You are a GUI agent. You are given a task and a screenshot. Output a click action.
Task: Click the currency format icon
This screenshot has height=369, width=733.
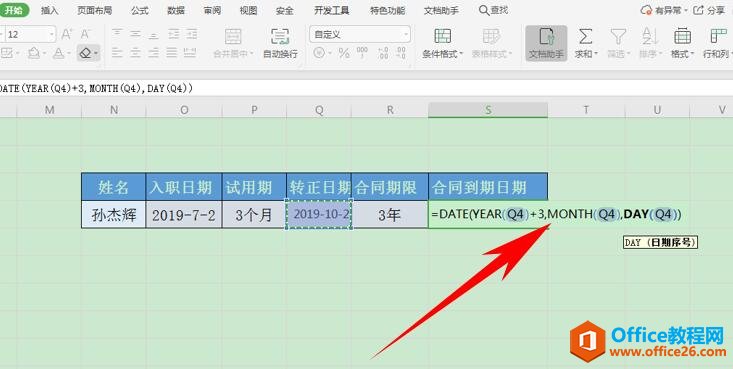click(320, 53)
